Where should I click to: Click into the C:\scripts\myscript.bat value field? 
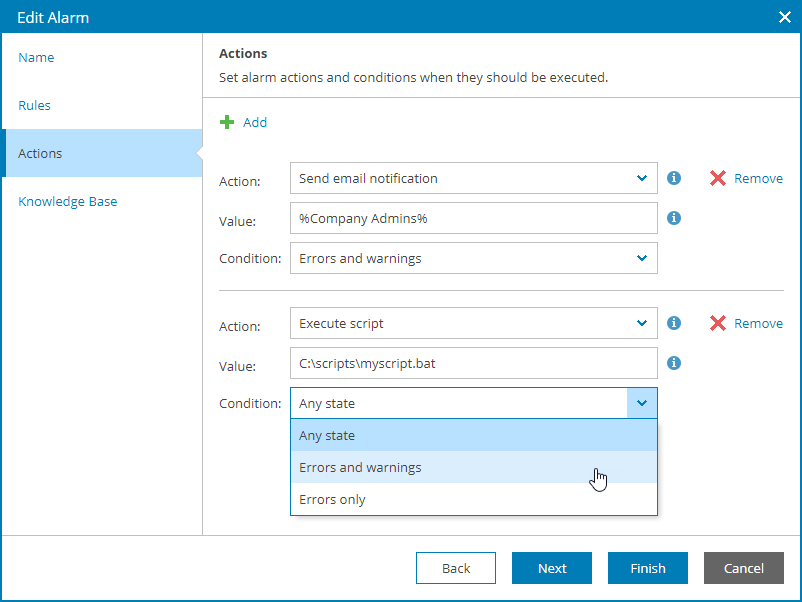tap(473, 363)
